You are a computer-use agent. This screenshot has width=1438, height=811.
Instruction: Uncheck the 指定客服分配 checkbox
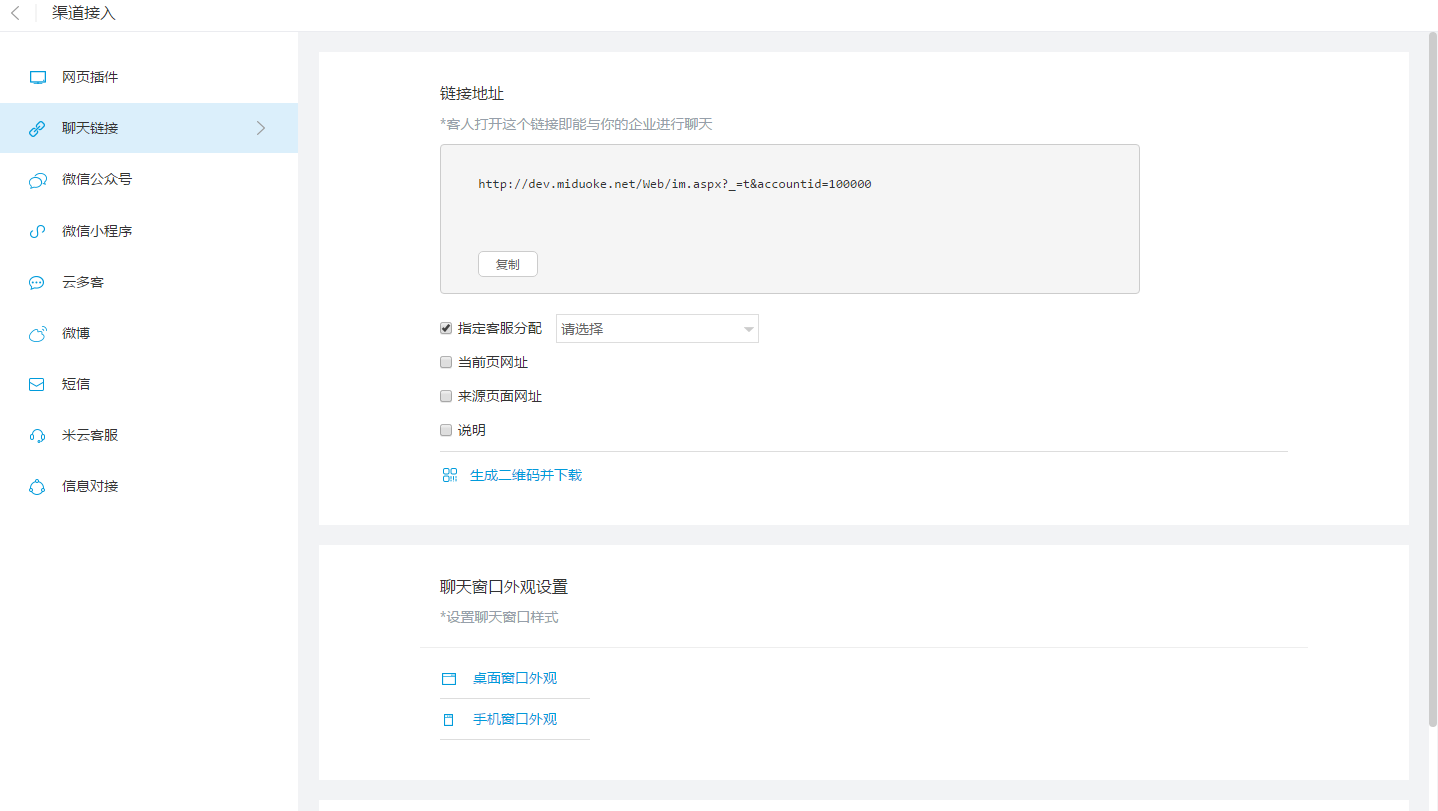pyautogui.click(x=446, y=328)
